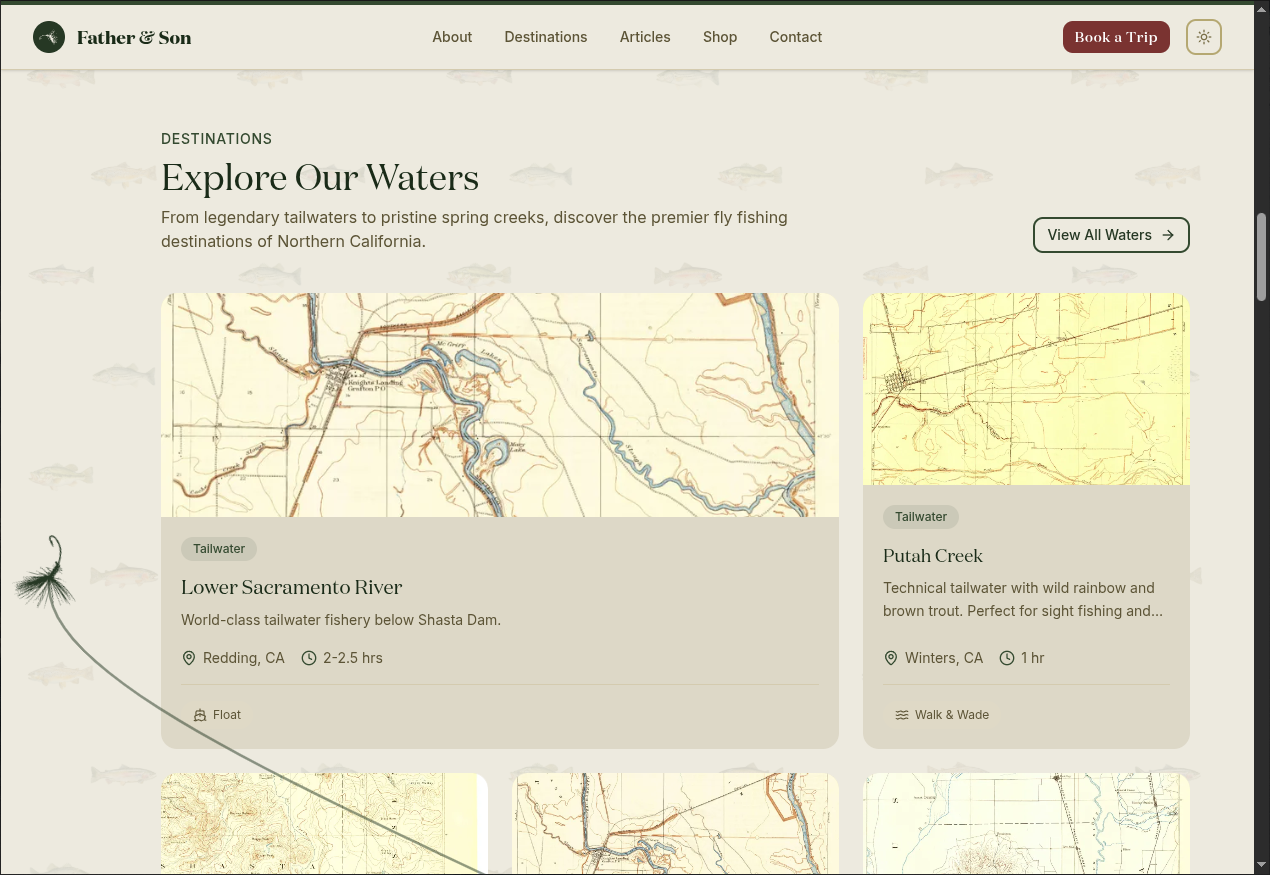Open the Putah Creek map thumbnail
This screenshot has width=1270, height=875.
1026,389
